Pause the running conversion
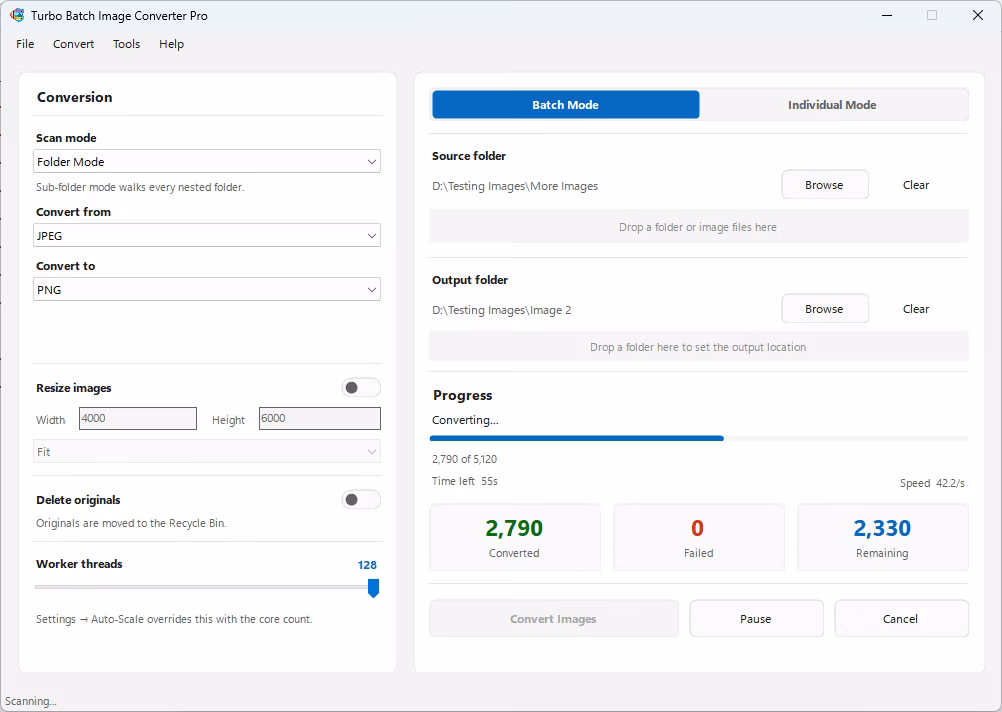 (x=756, y=619)
